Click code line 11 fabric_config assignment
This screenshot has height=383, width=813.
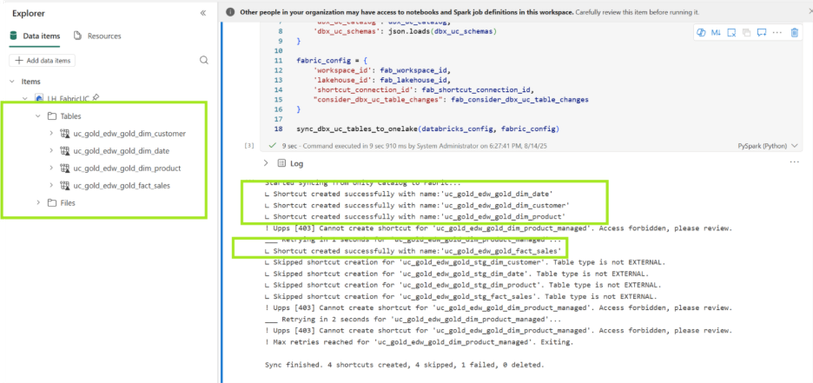(x=332, y=60)
